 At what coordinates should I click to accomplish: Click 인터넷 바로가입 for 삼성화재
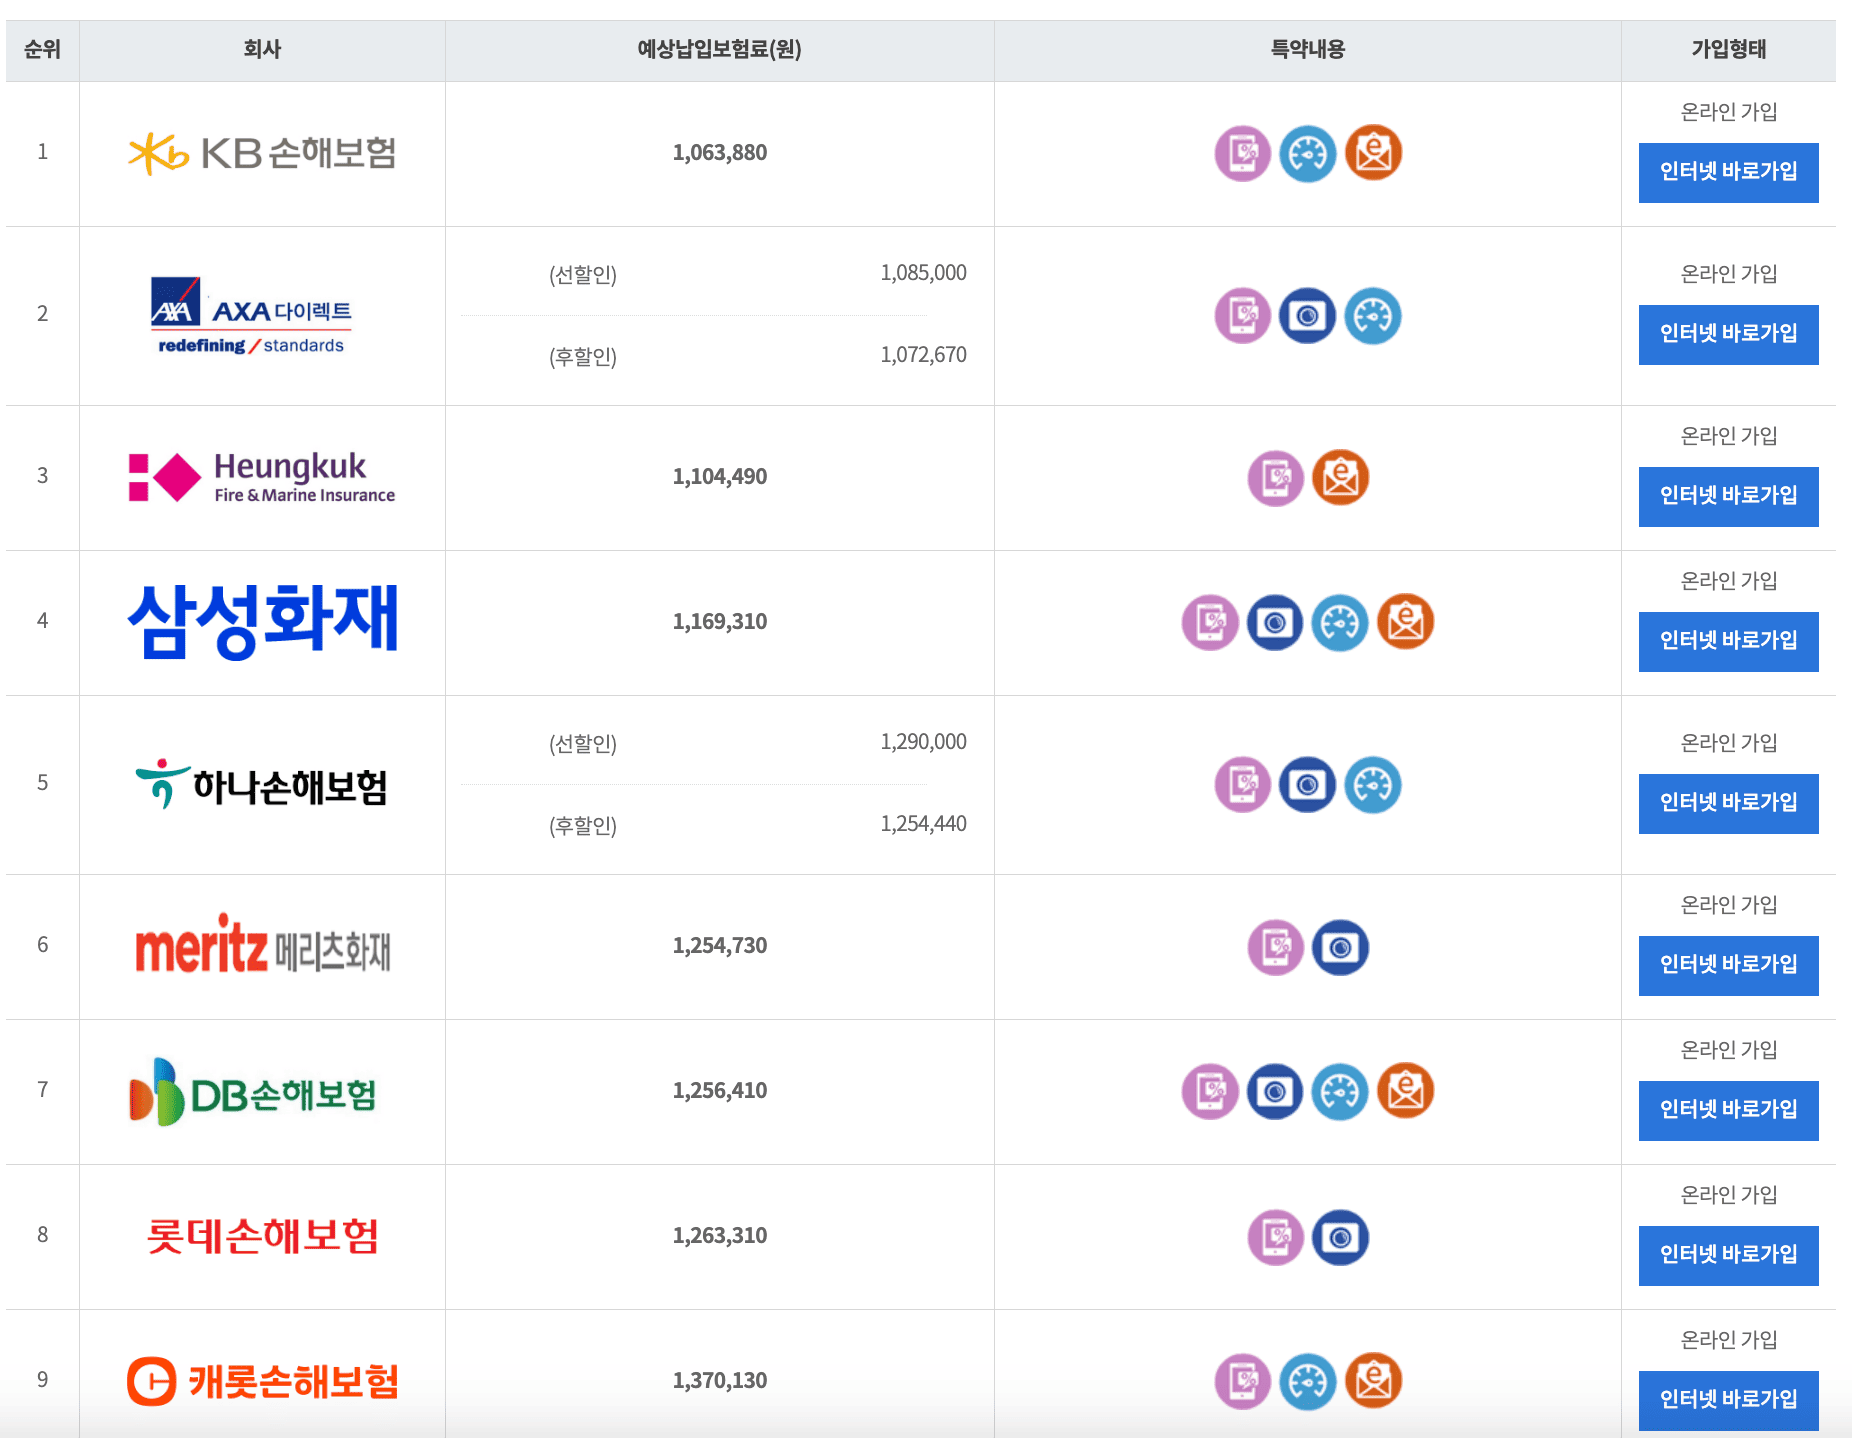(1728, 642)
